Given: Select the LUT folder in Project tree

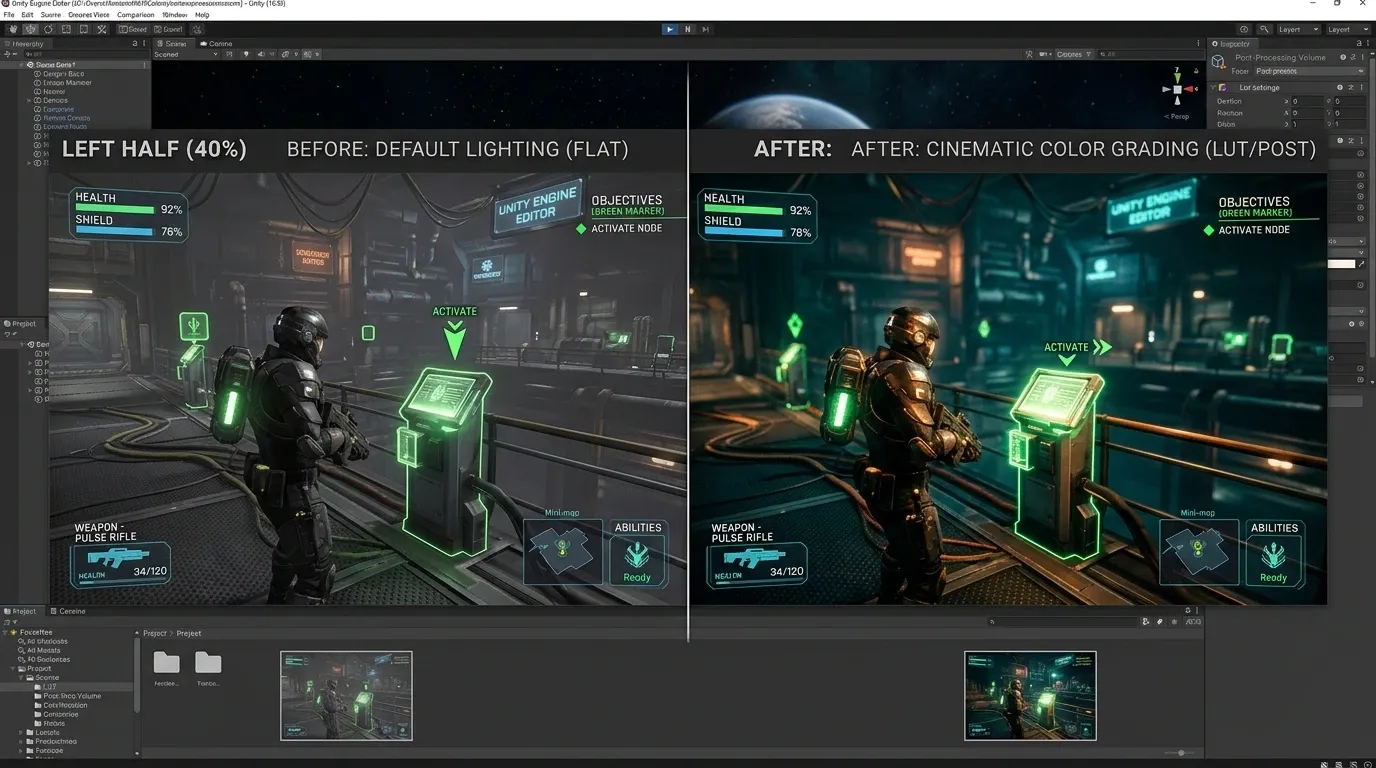Looking at the screenshot, I should point(50,687).
